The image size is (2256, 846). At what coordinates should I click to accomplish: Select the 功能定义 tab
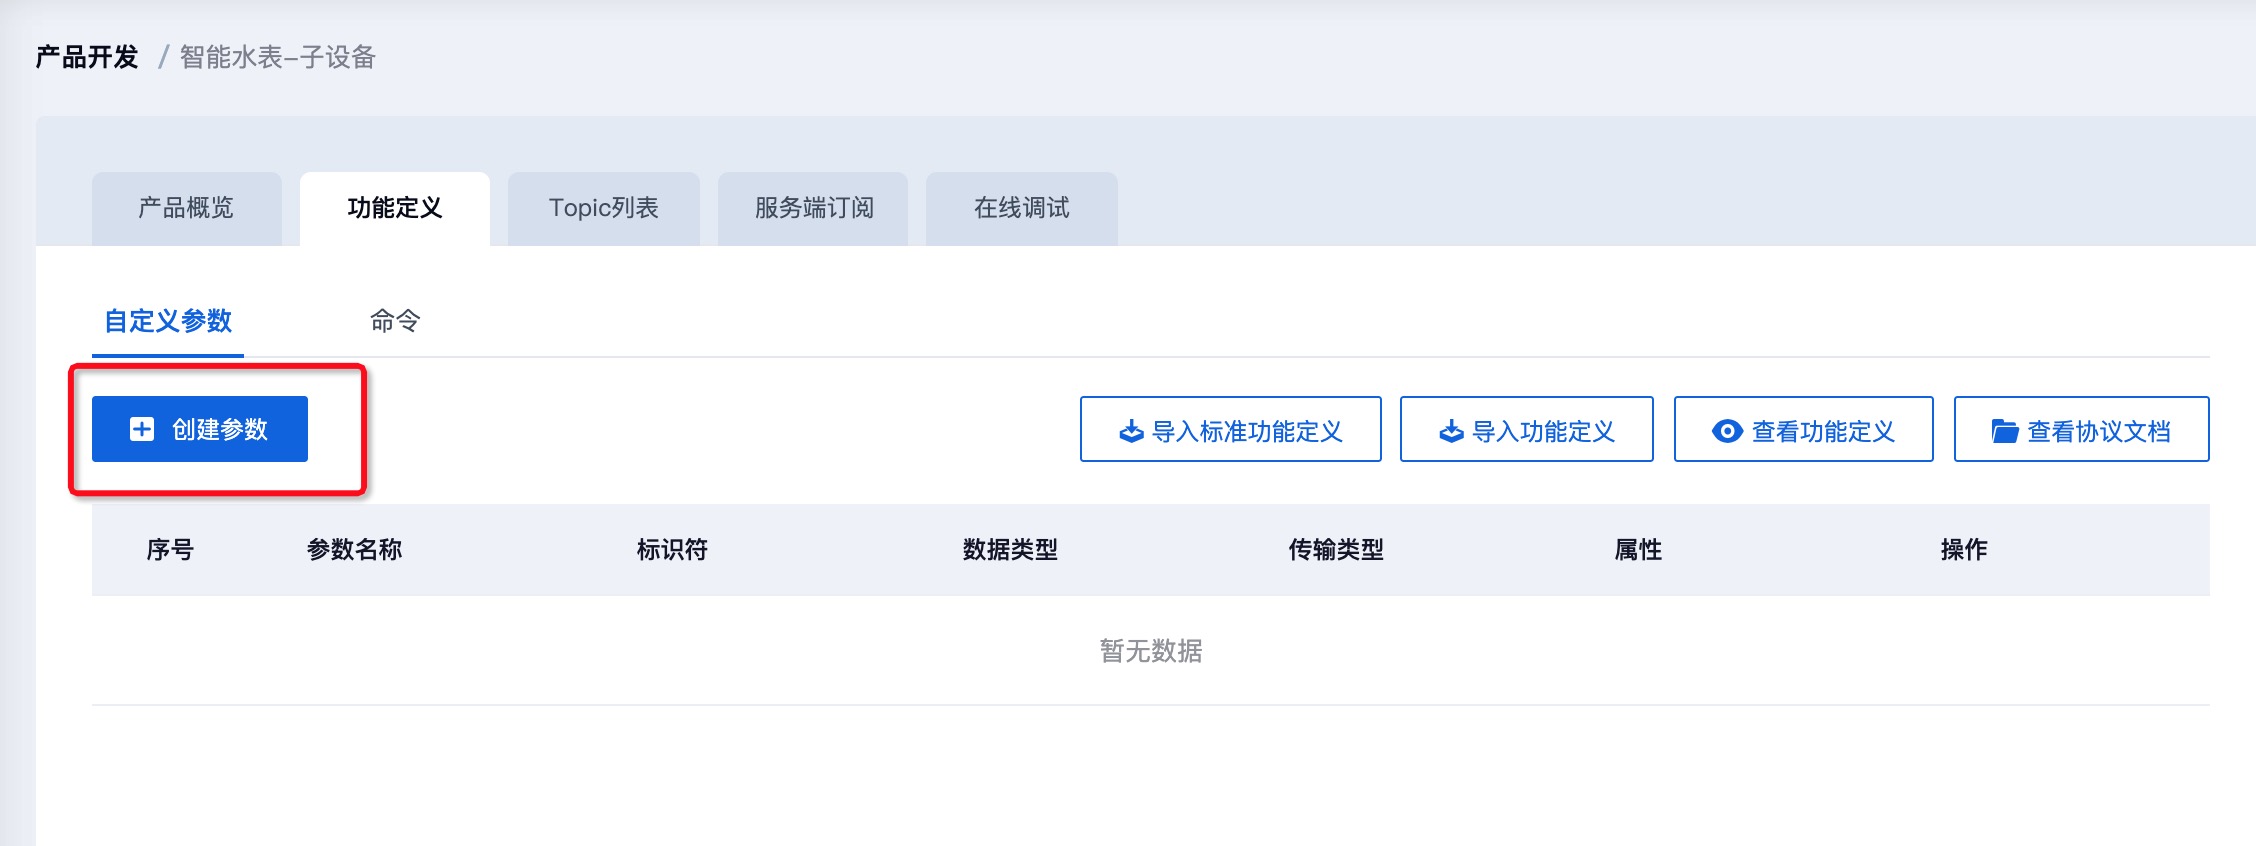click(395, 208)
